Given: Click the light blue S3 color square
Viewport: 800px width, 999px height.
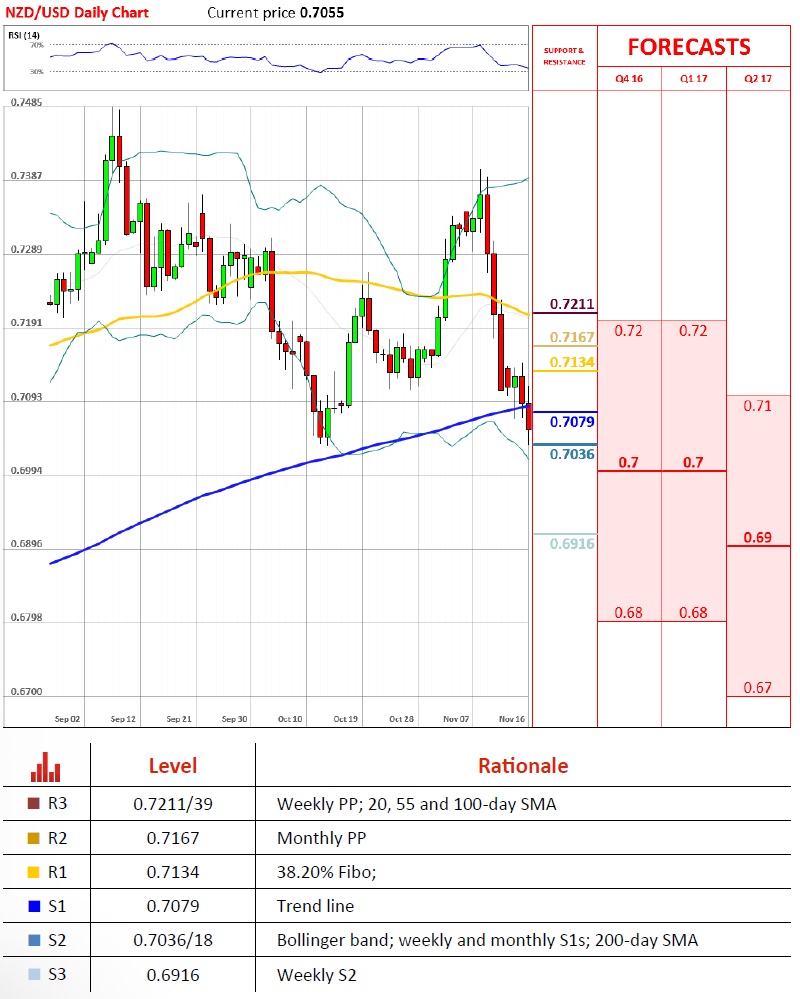Looking at the screenshot, I should click(38, 976).
